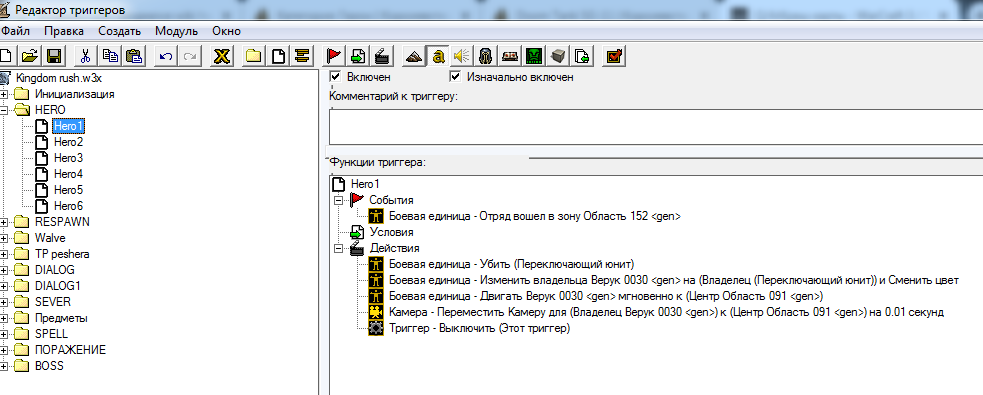Click the trigger comment text field
Image resolution: width=983 pixels, height=395 pixels.
656,127
